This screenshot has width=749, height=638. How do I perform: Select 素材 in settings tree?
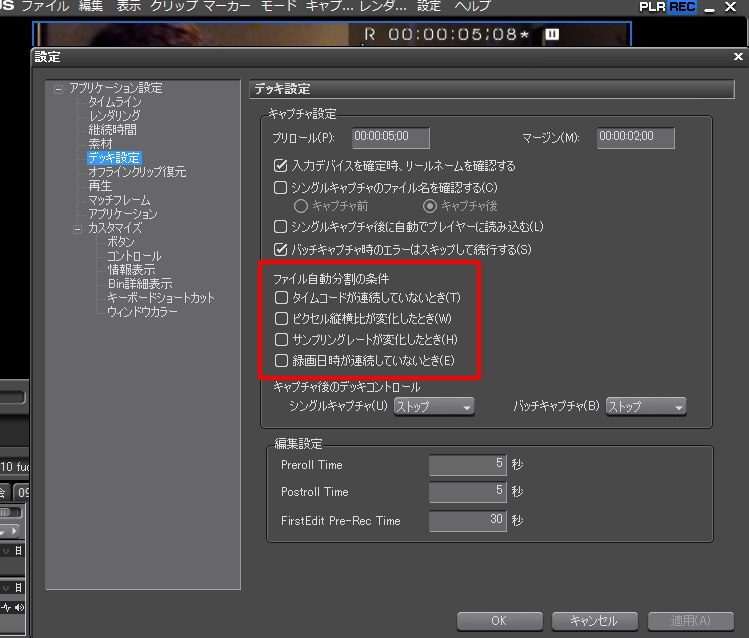click(x=100, y=144)
